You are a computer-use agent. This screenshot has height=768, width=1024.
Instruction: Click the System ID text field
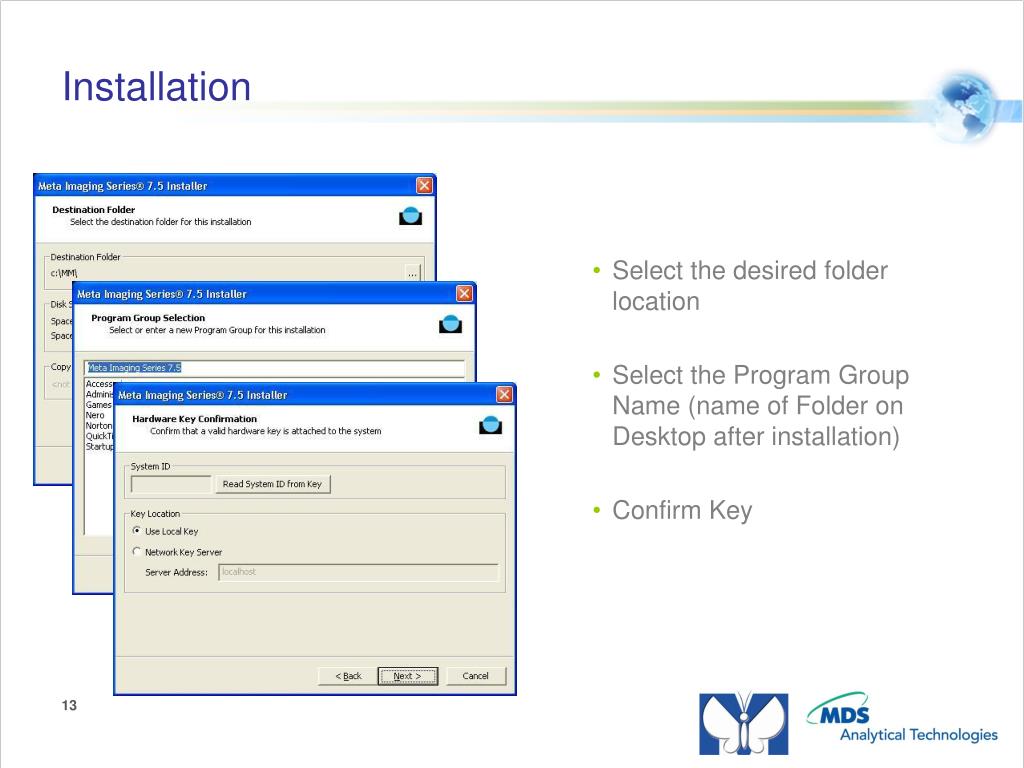point(171,484)
